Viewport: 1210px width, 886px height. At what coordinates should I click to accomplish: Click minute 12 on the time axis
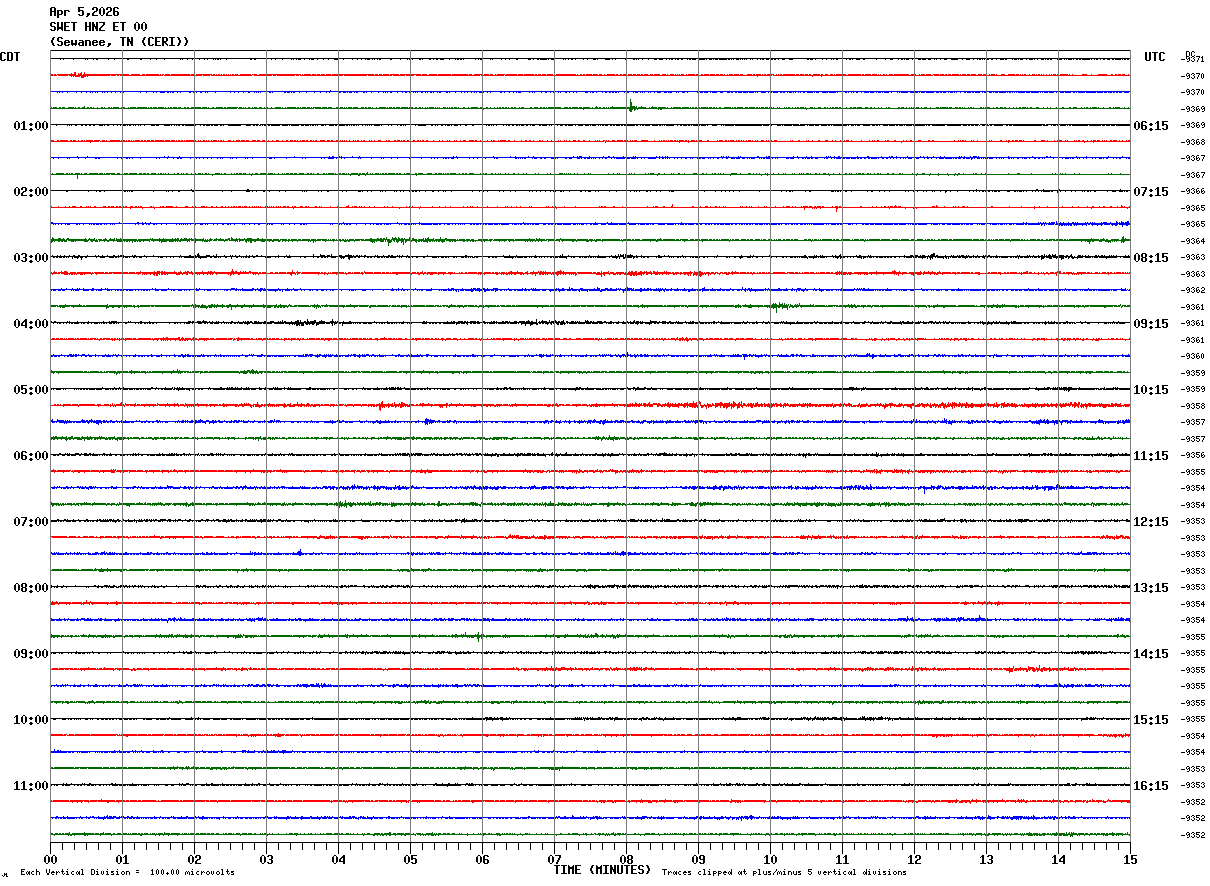tap(914, 859)
